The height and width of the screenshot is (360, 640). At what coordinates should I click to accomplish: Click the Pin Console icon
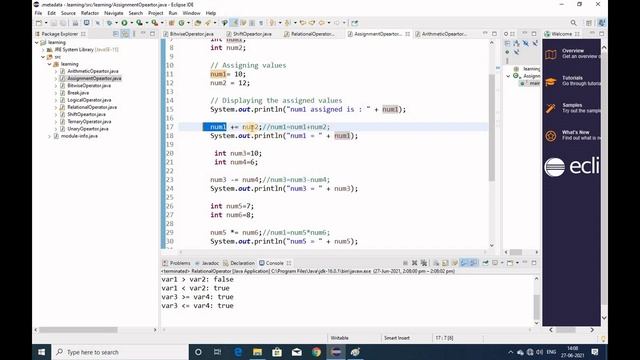(485, 263)
